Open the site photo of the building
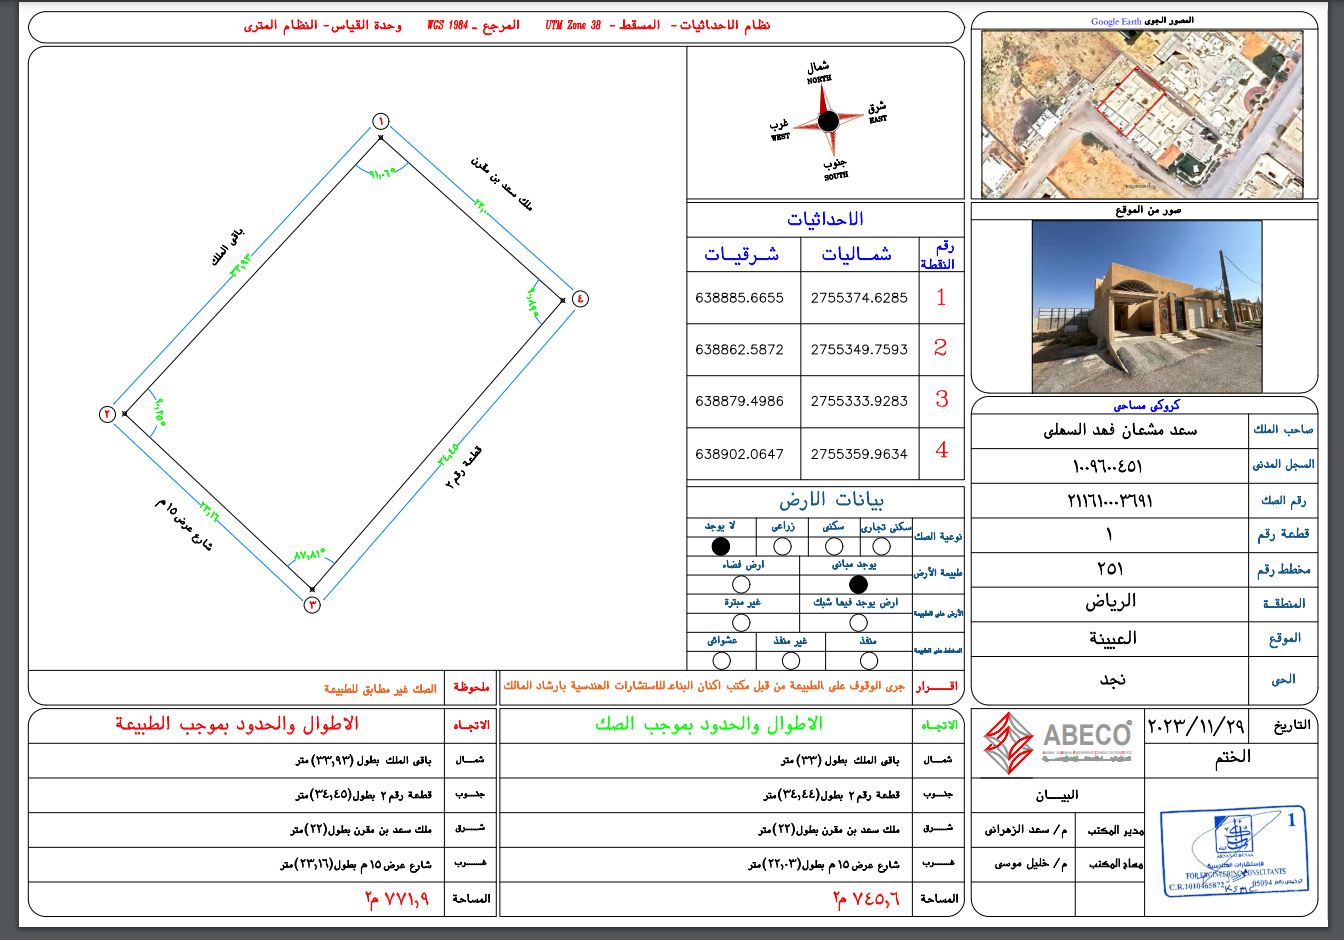Viewport: 1344px width, 941px height. pyautogui.click(x=1147, y=306)
